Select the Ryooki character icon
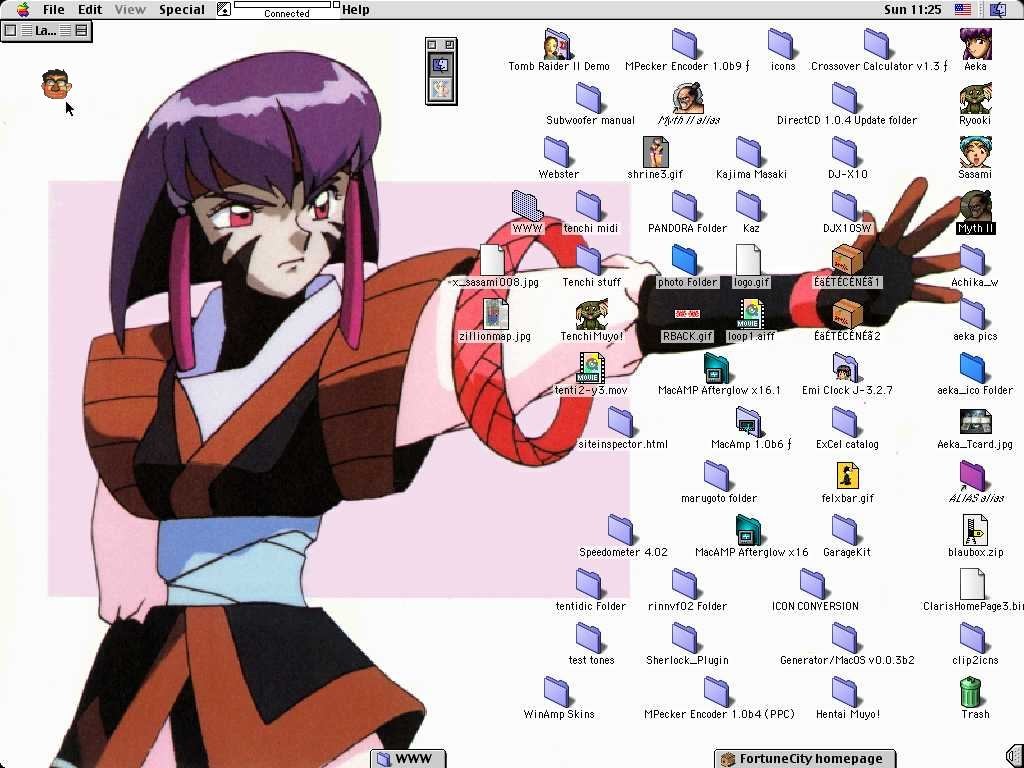 [975, 98]
